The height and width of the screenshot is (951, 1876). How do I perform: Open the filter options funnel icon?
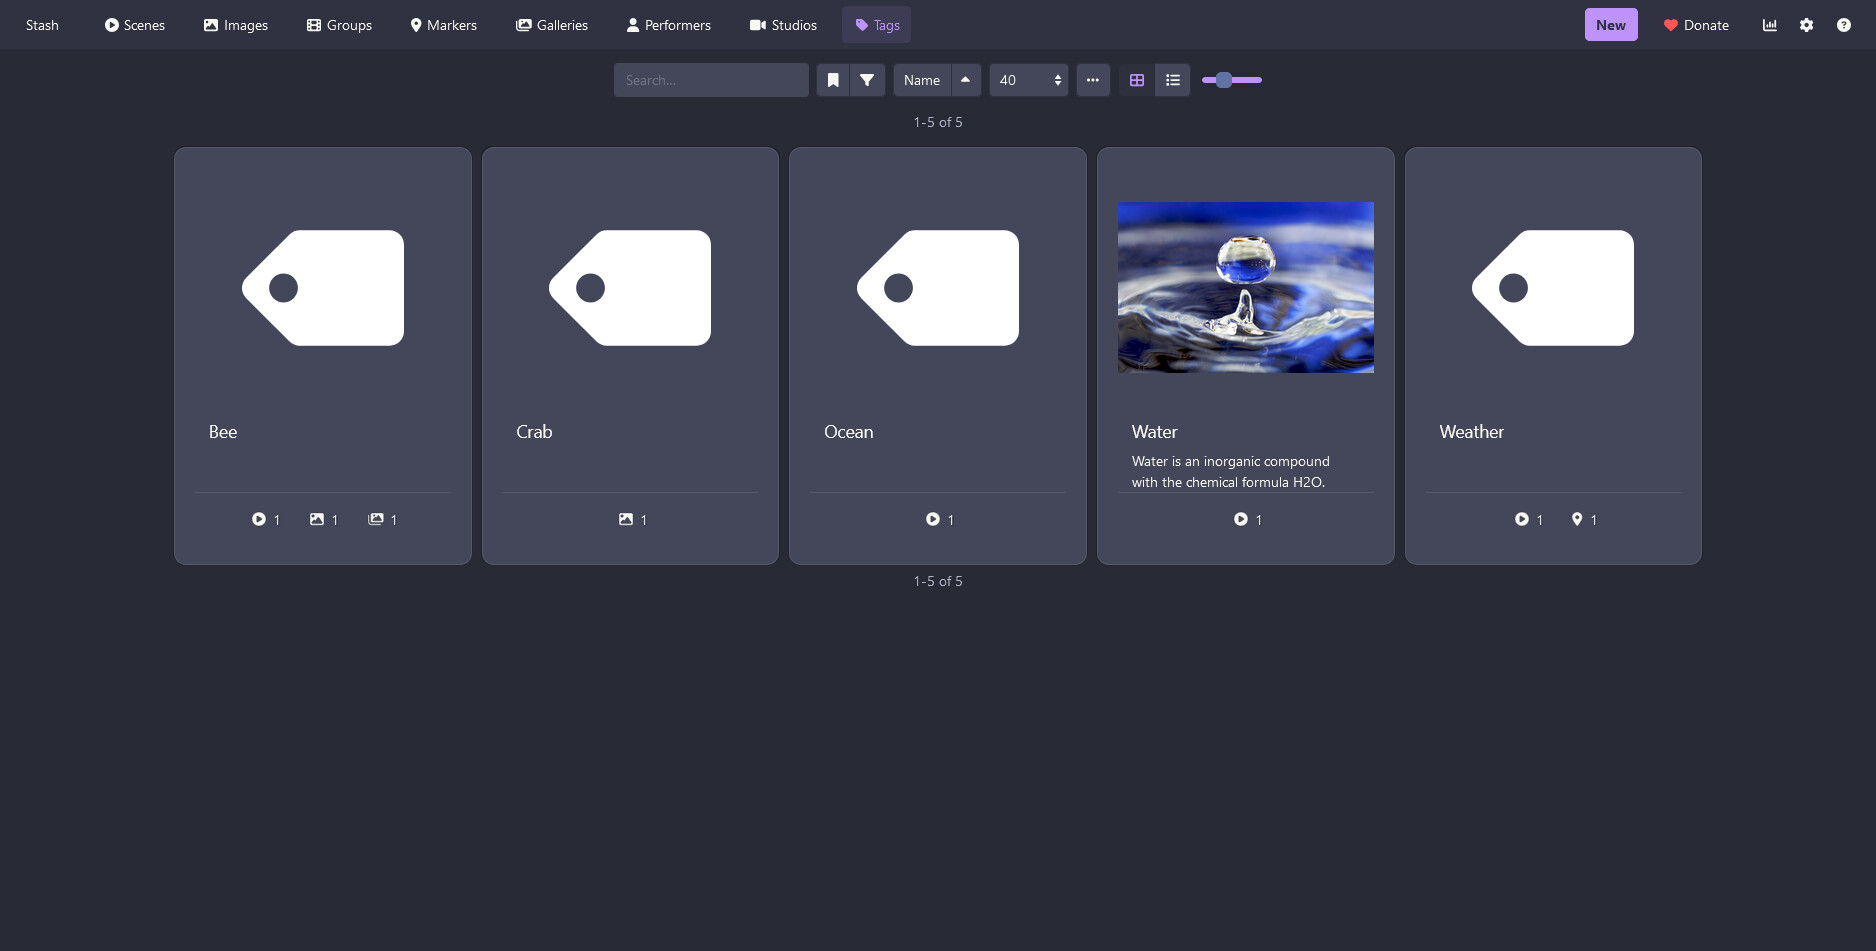[867, 80]
